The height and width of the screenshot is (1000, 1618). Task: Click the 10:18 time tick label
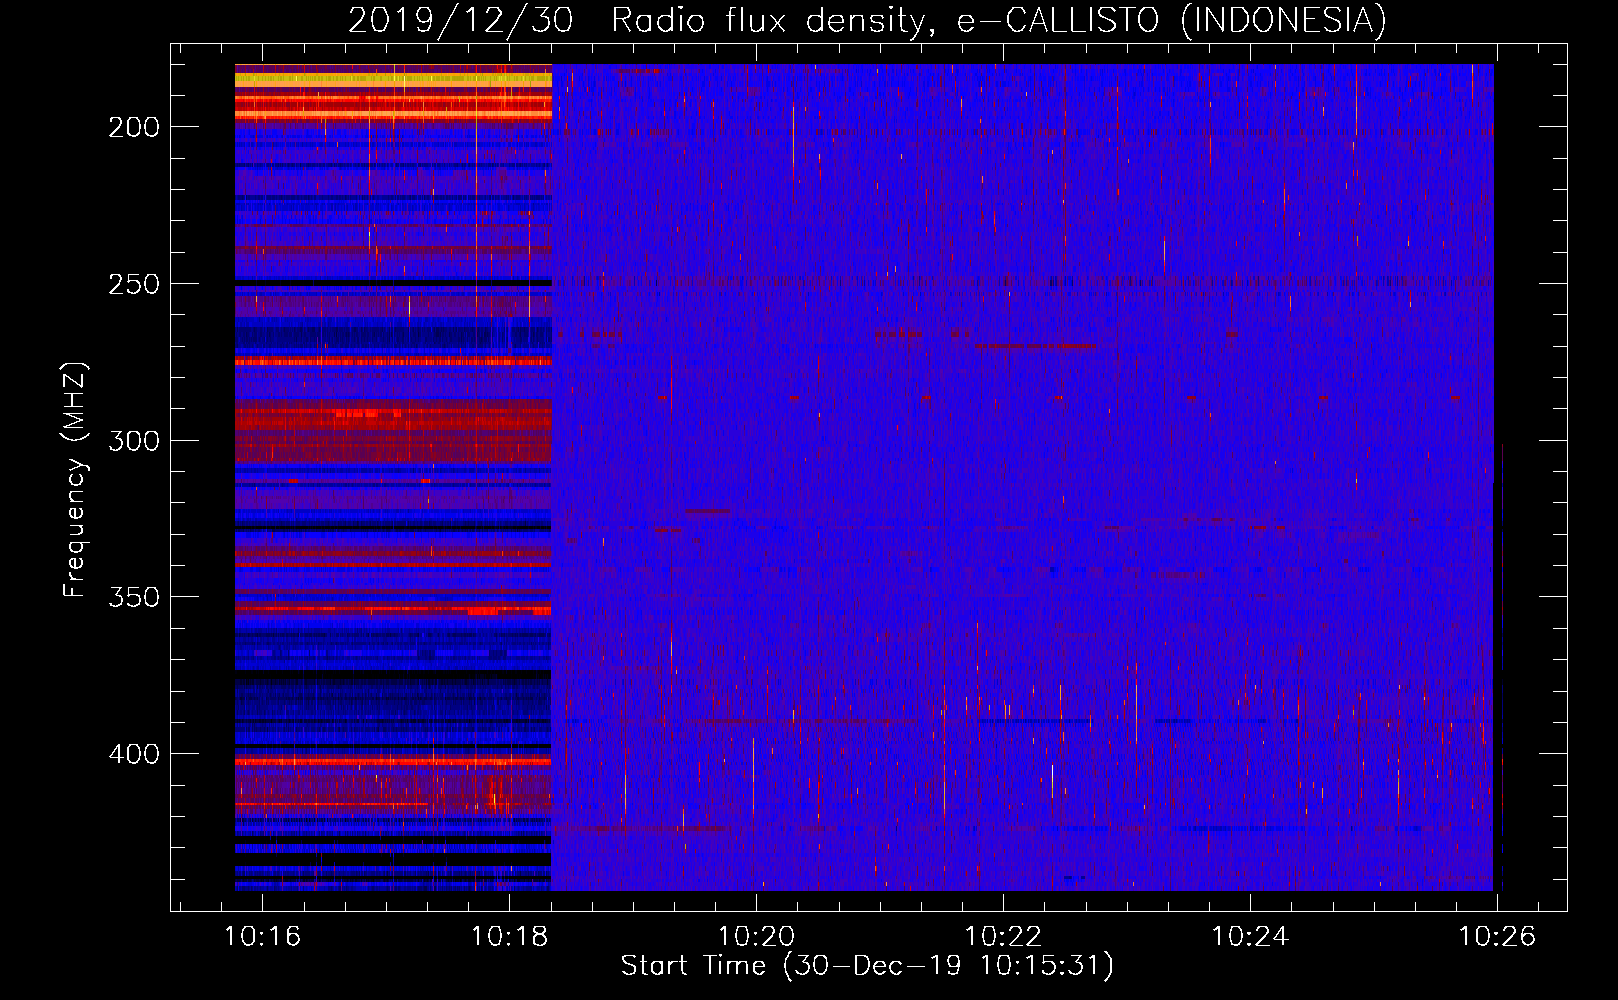(x=510, y=936)
